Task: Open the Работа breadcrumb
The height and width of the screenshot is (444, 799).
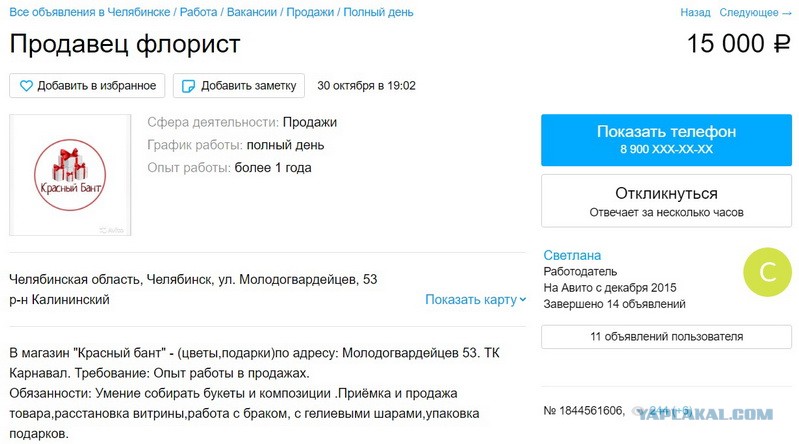Action: pyautogui.click(x=198, y=12)
